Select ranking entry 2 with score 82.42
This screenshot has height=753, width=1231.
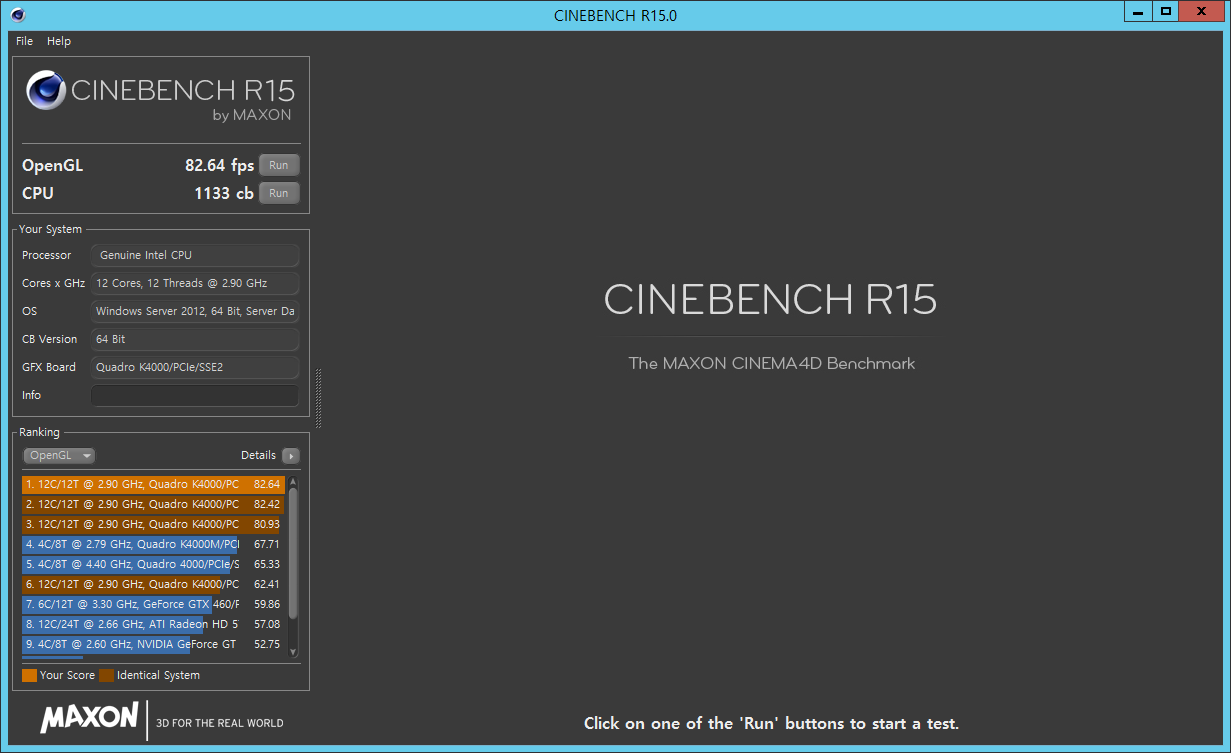[153, 504]
